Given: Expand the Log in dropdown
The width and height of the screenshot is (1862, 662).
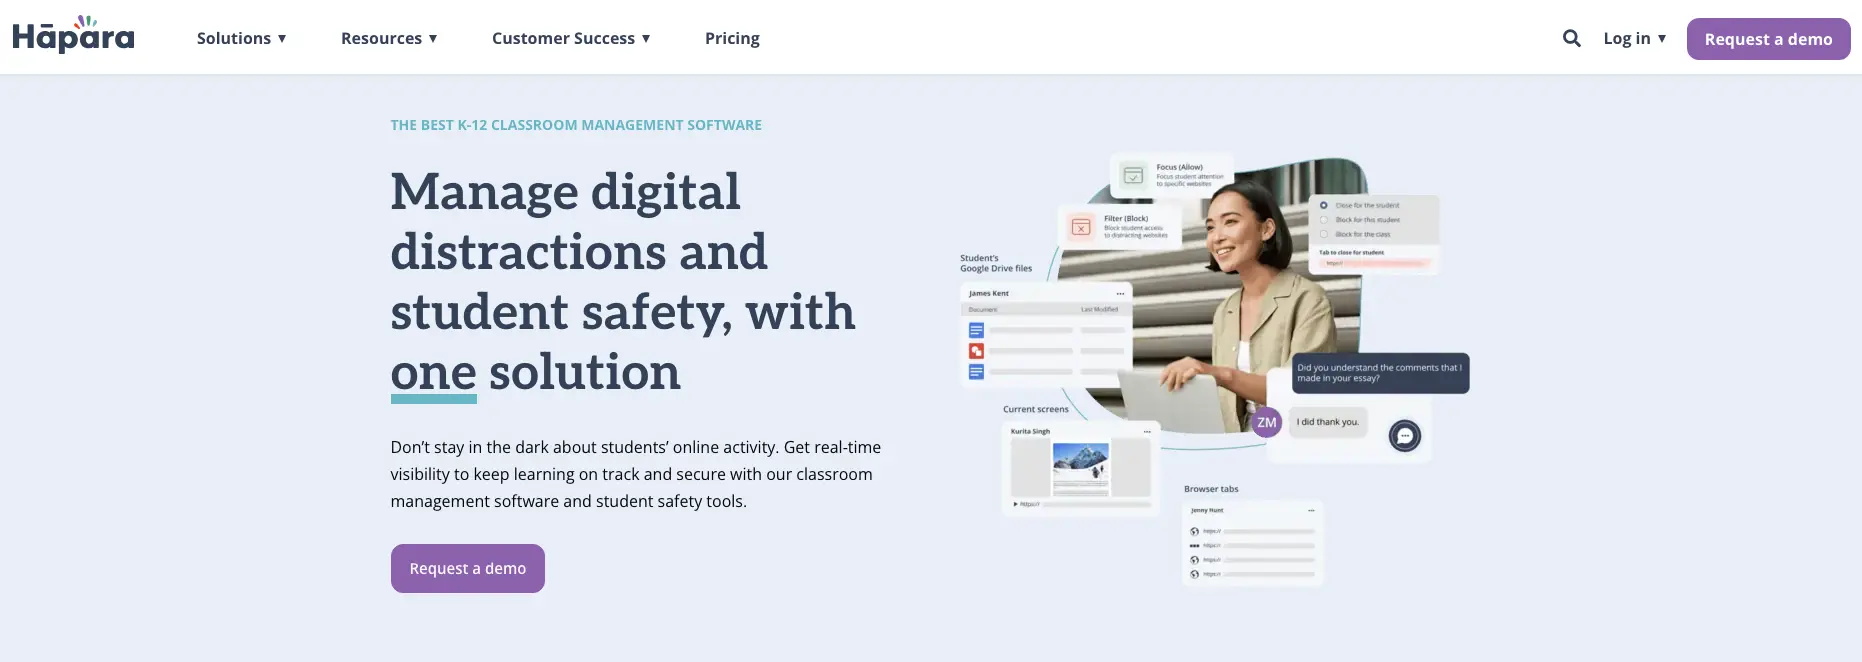Looking at the screenshot, I should tap(1634, 38).
